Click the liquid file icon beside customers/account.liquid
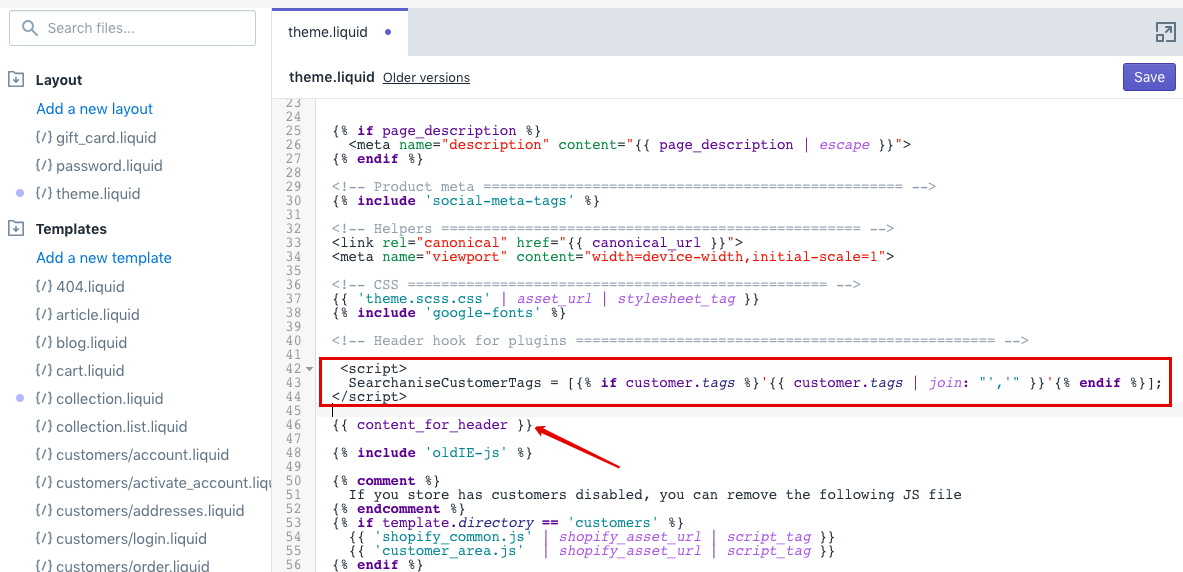Screen dimensions: 1183x572 coord(44,454)
